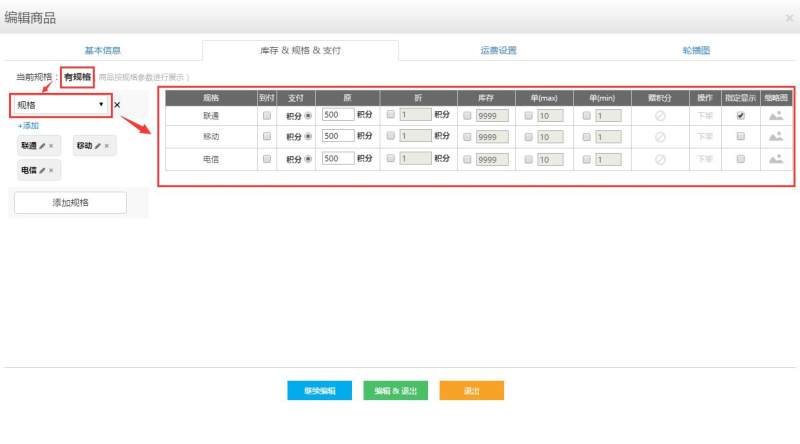Switch to the 基本信息 tab

(x=103, y=50)
